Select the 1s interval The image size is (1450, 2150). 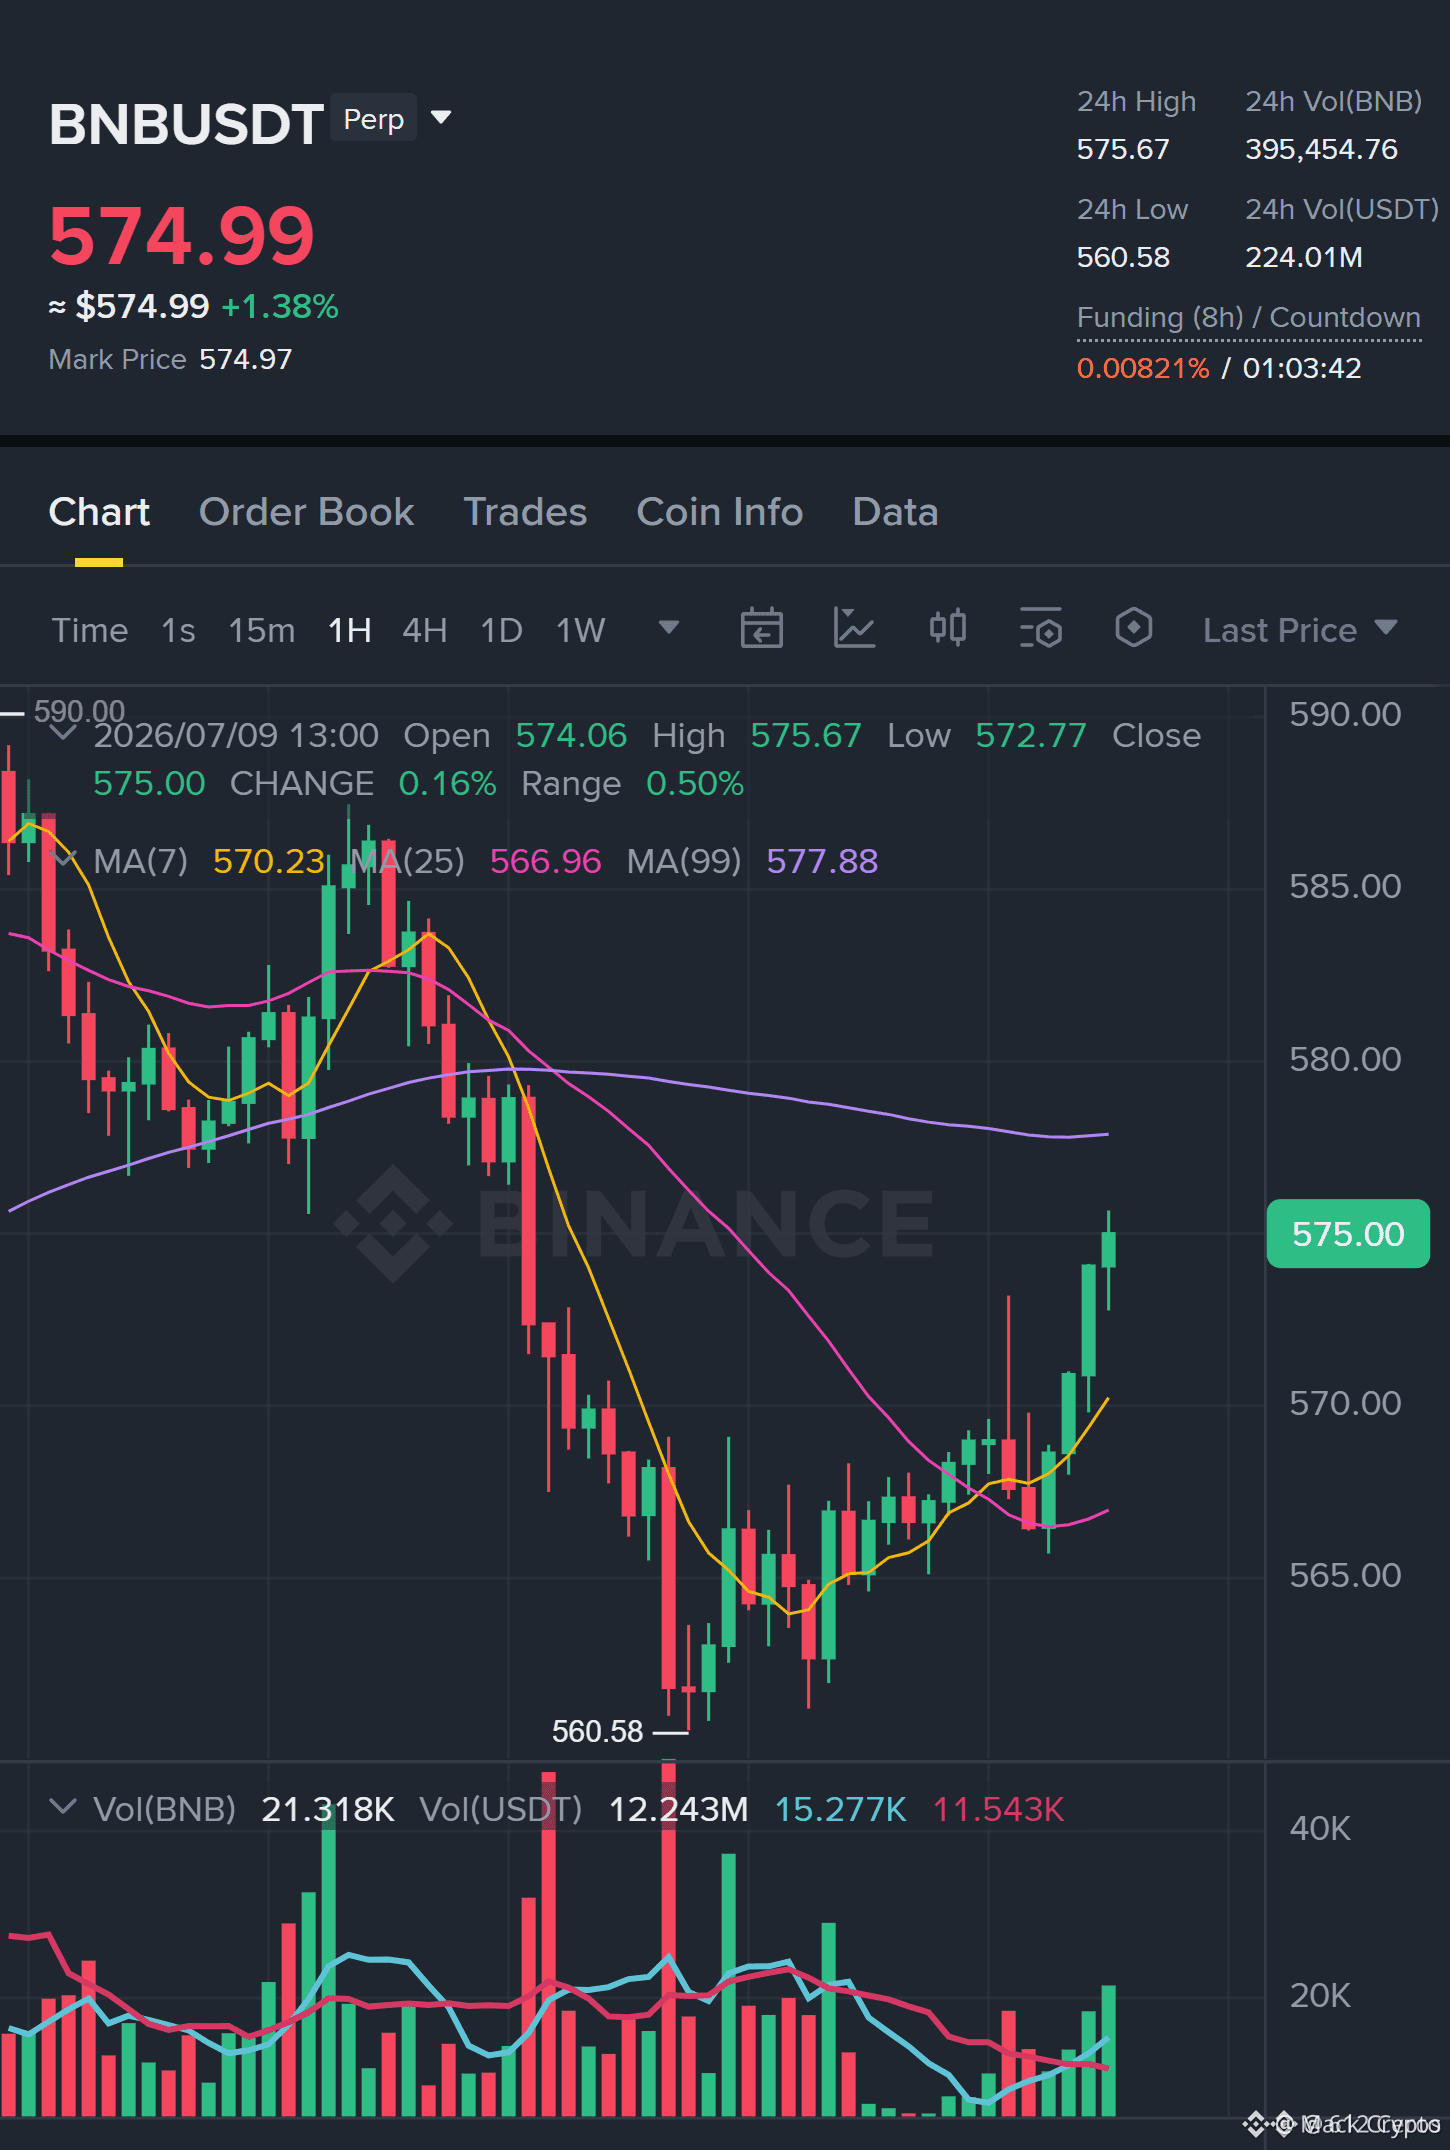[179, 630]
